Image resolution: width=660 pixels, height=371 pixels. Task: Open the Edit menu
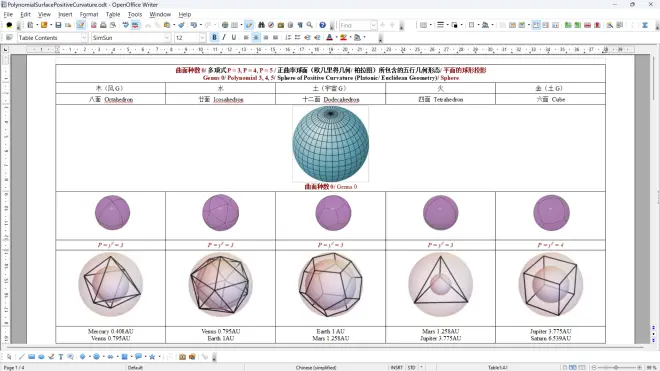click(25, 14)
